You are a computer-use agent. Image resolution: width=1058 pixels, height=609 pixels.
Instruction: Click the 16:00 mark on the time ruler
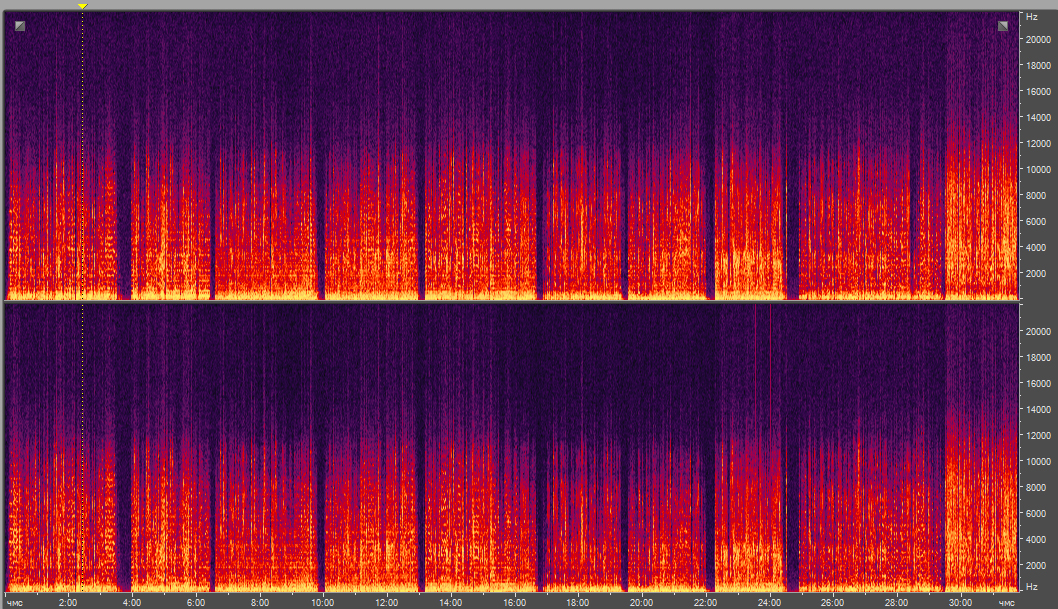point(514,603)
